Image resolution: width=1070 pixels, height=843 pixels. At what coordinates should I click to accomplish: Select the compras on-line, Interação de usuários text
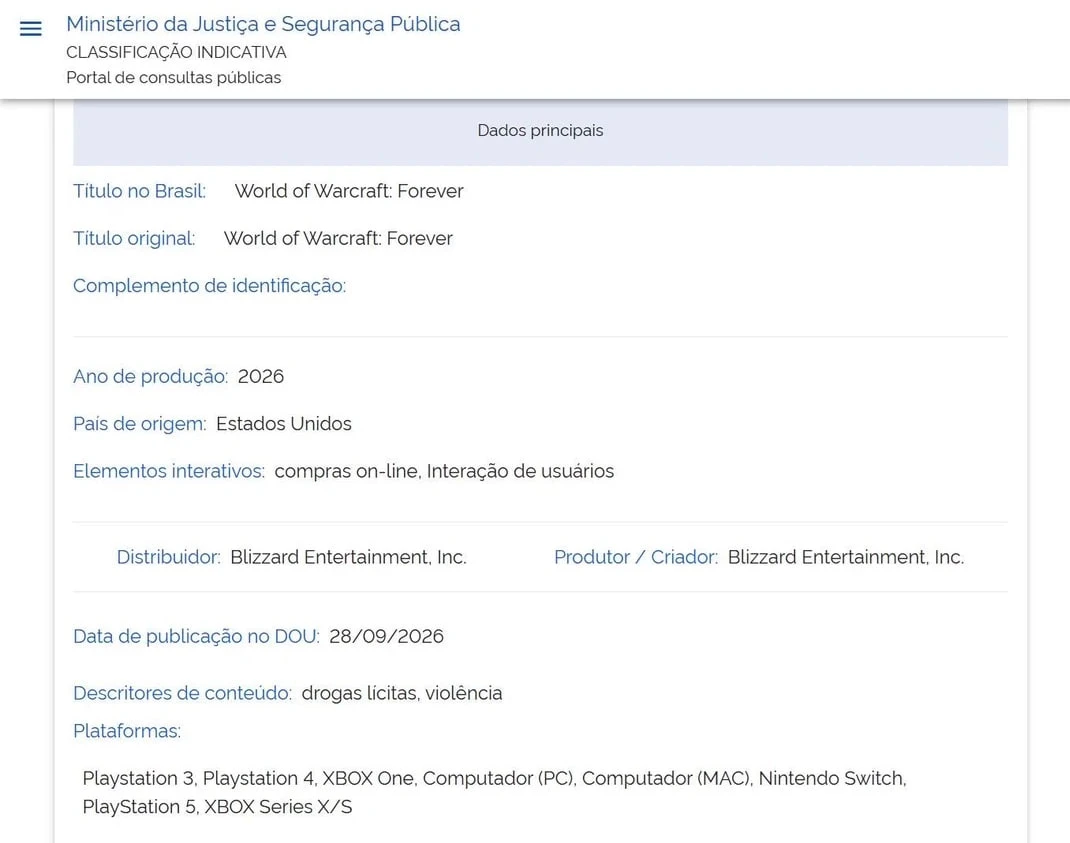click(444, 471)
